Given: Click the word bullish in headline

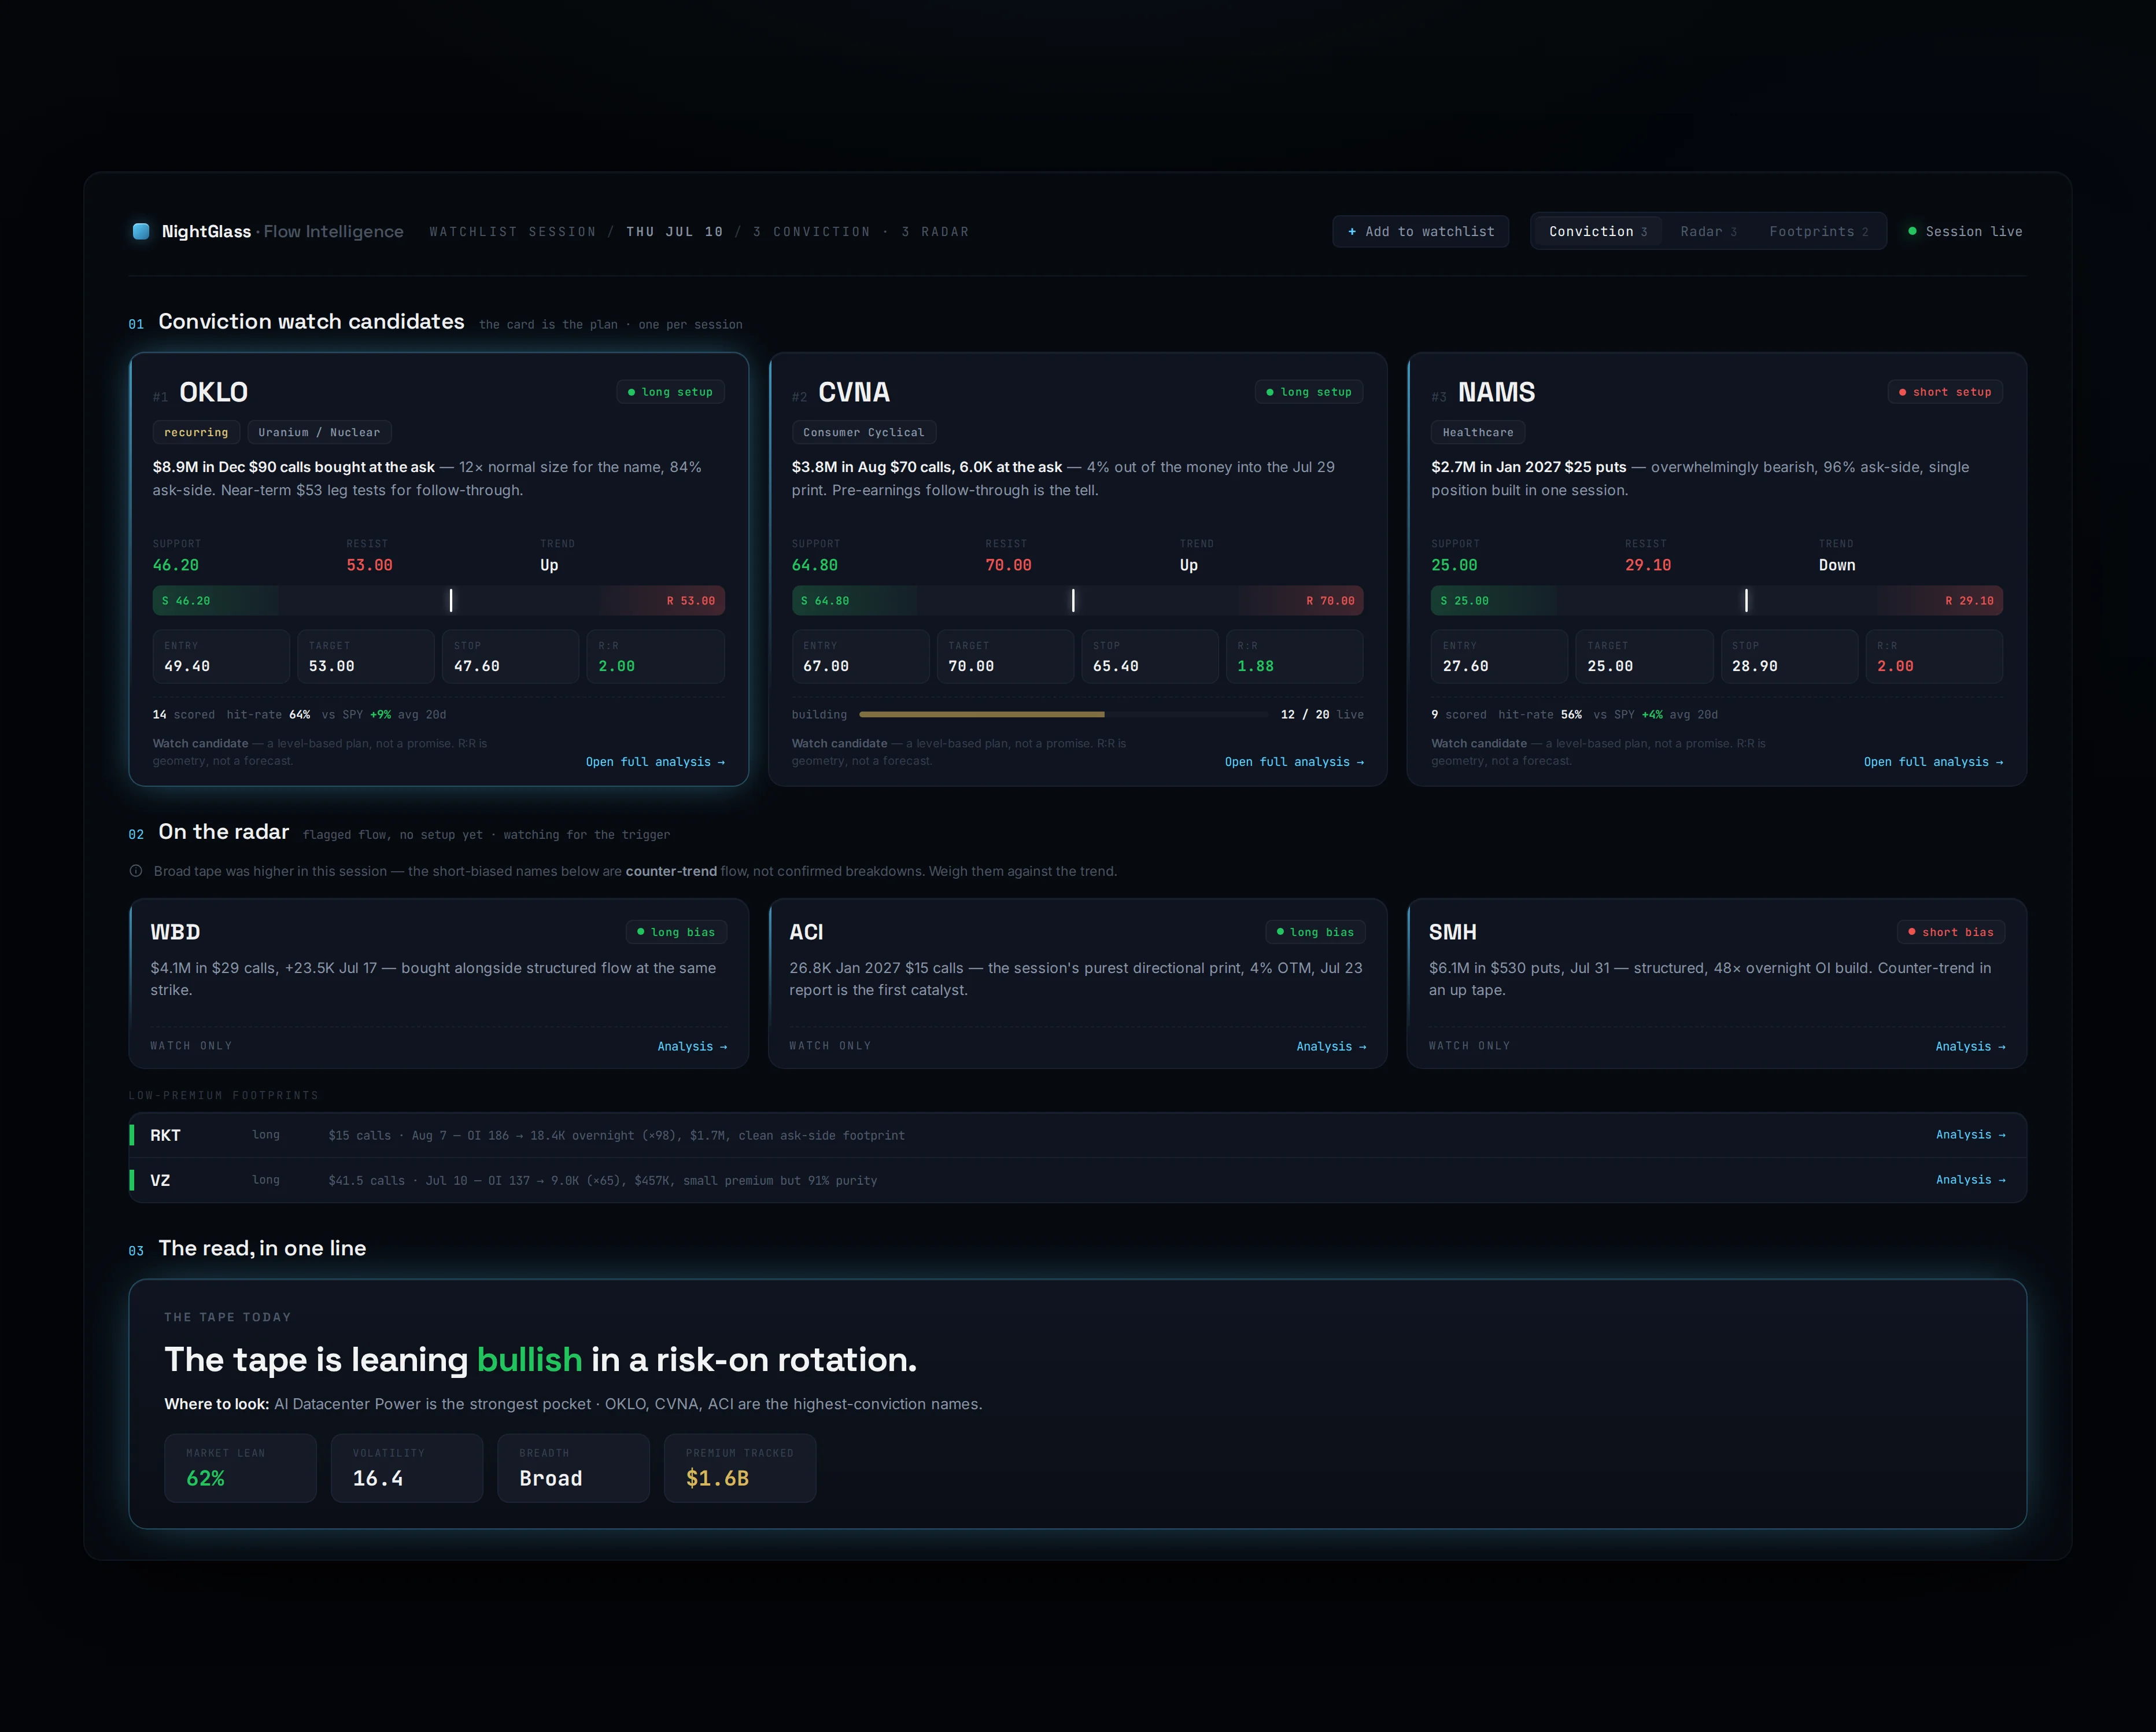Looking at the screenshot, I should (x=529, y=1359).
